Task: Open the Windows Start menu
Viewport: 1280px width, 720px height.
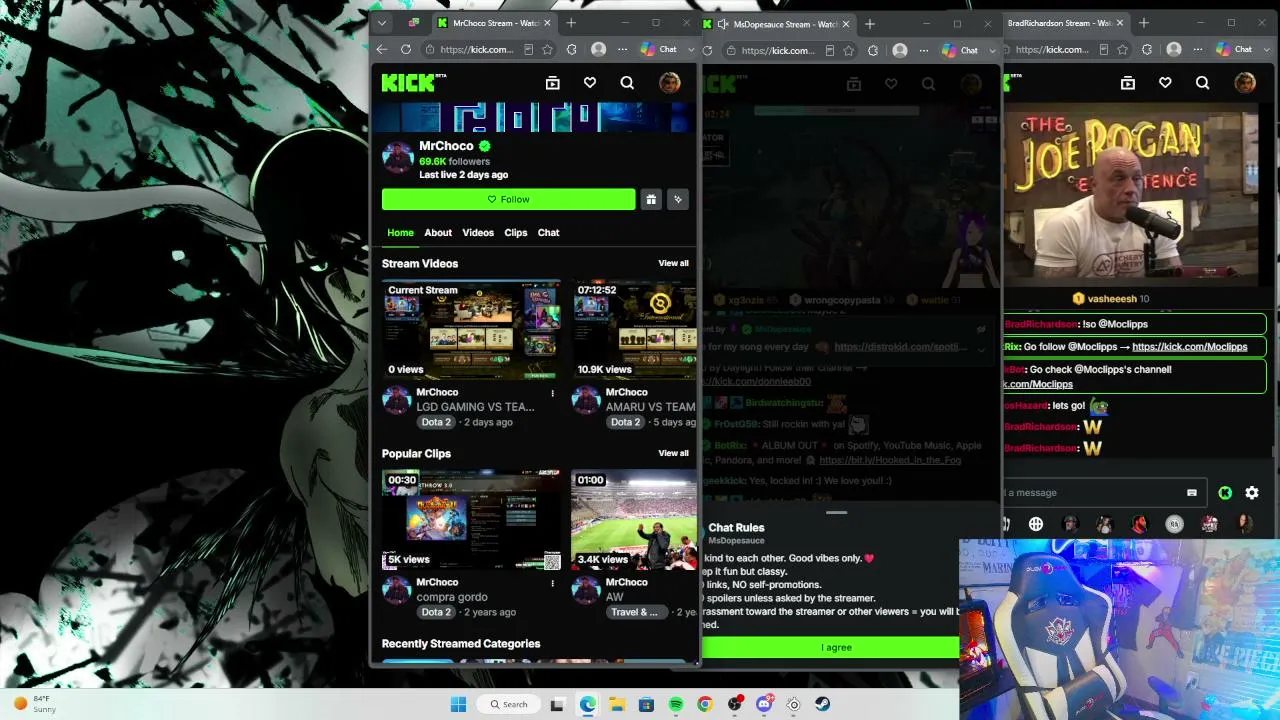Action: pos(458,704)
